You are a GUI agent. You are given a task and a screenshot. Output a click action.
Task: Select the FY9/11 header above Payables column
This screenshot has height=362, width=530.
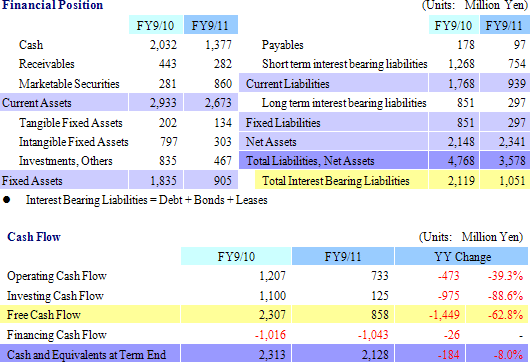pos(505,25)
